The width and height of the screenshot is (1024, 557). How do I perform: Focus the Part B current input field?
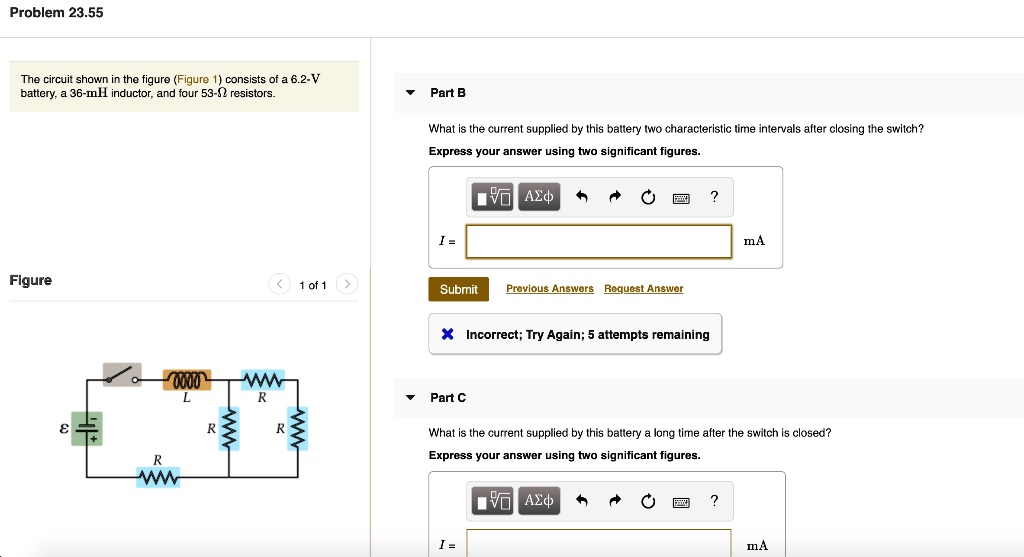click(x=599, y=242)
